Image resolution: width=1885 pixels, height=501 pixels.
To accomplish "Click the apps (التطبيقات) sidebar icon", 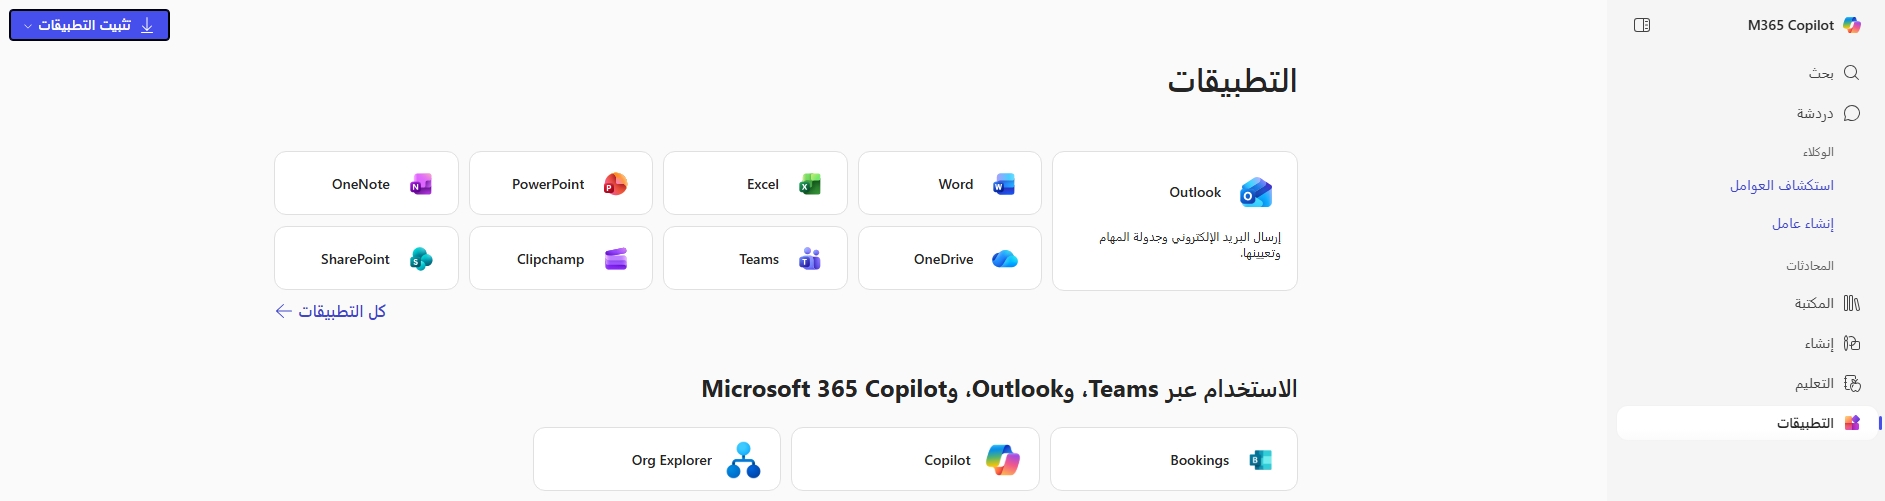I will pyautogui.click(x=1851, y=423).
